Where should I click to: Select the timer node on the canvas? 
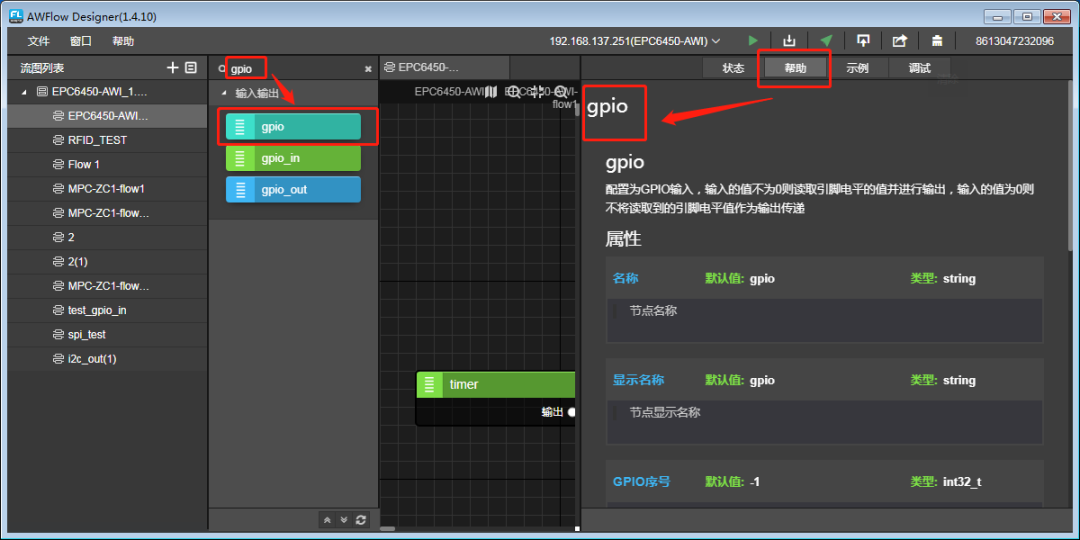pyautogui.click(x=496, y=384)
